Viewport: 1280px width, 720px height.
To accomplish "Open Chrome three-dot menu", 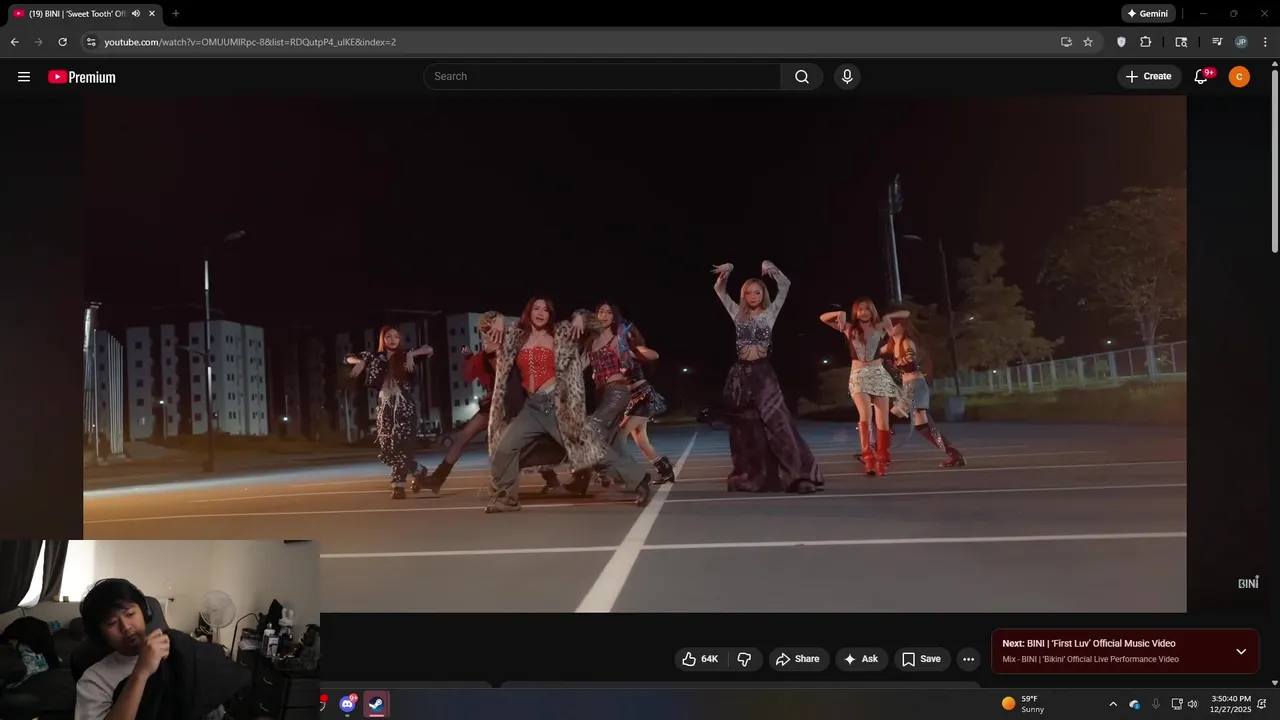I will 1265,42.
